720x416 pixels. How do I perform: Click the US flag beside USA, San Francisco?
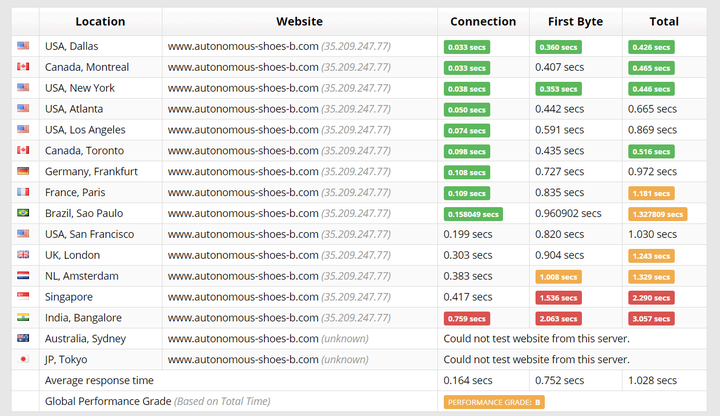(x=23, y=234)
